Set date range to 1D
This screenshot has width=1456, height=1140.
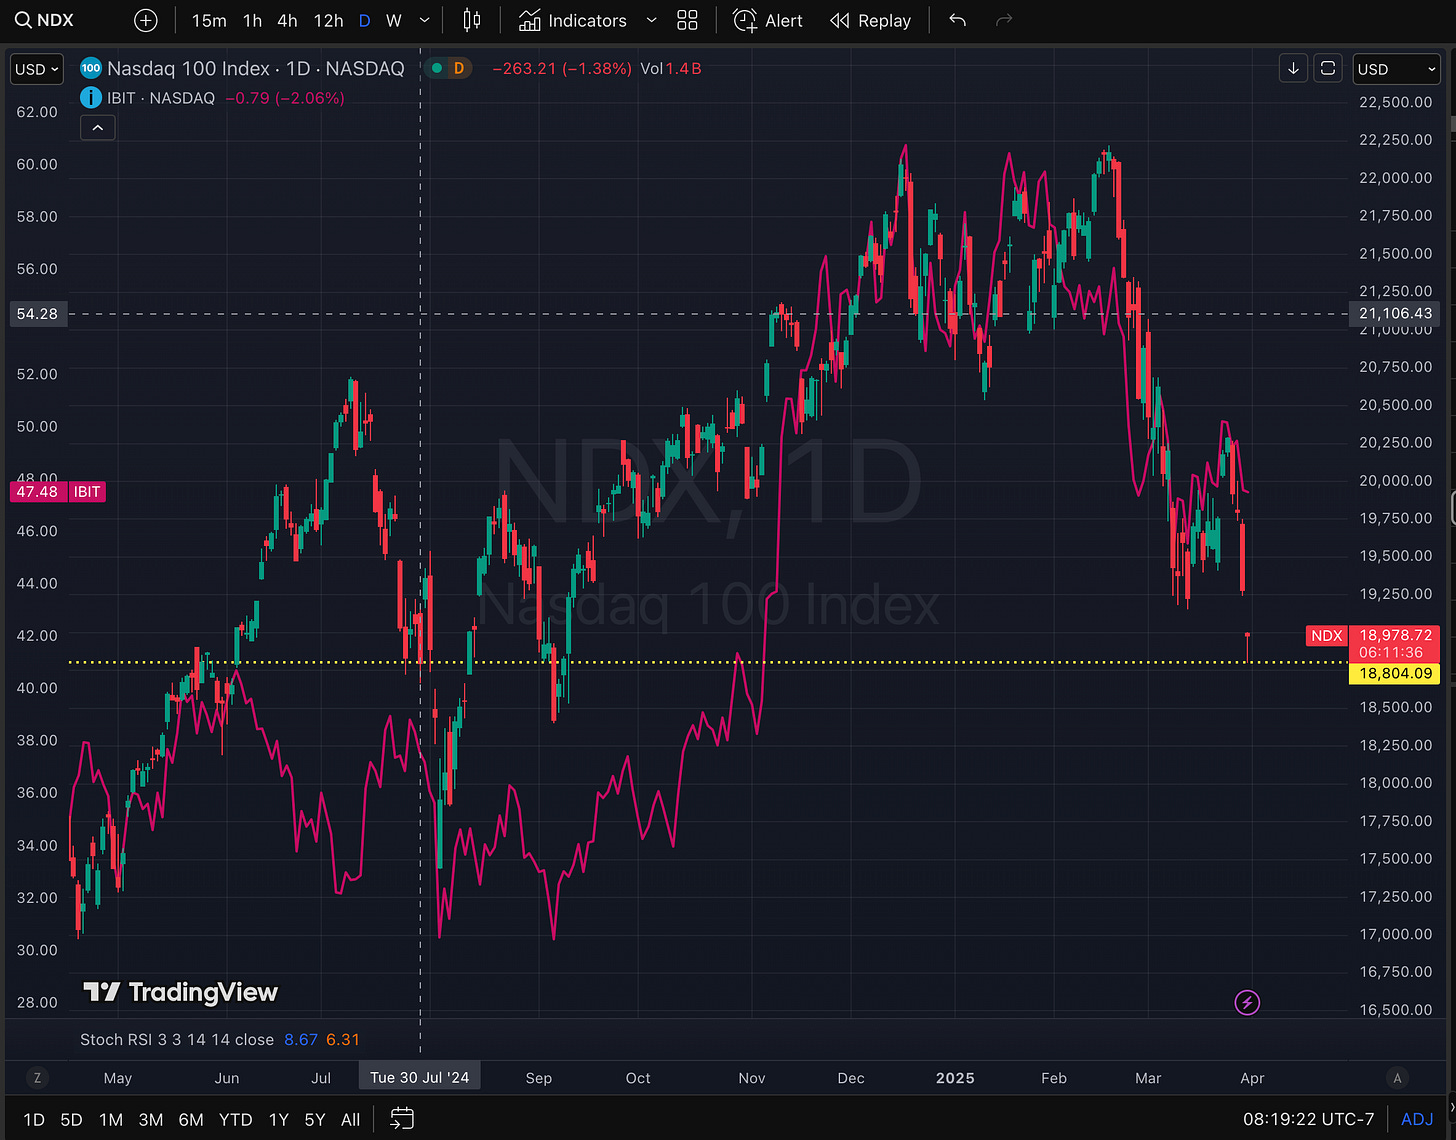[x=34, y=1119]
